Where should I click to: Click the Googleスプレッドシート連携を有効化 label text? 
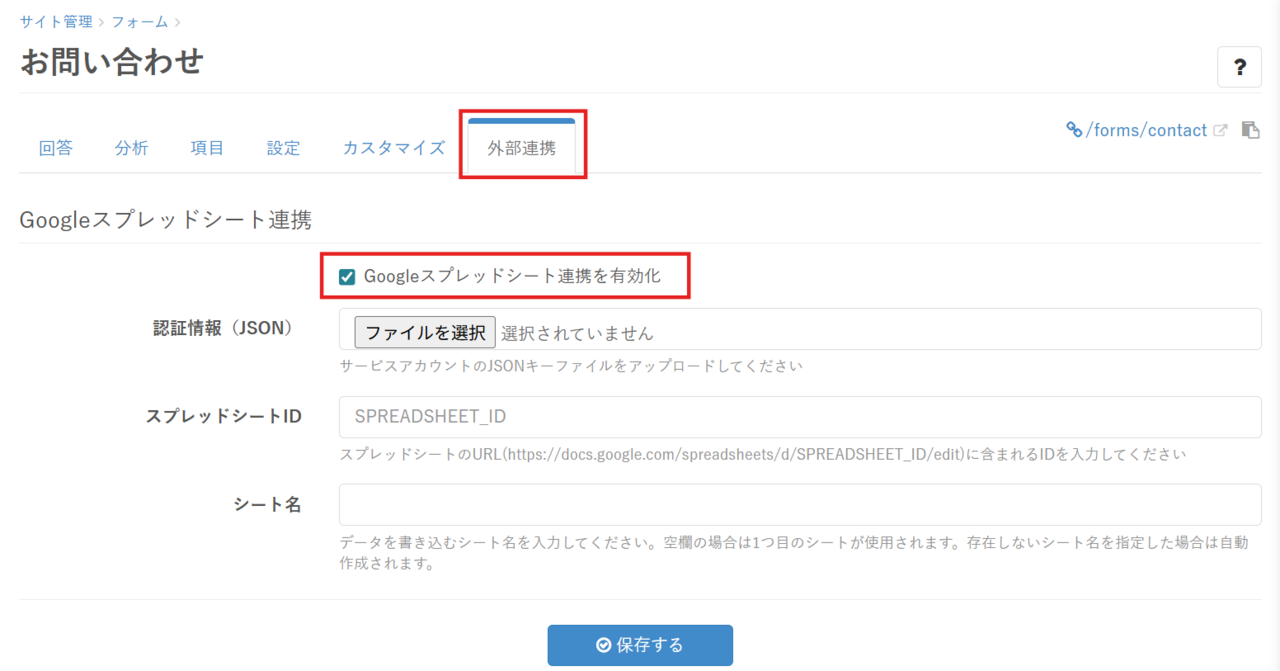pos(512,276)
